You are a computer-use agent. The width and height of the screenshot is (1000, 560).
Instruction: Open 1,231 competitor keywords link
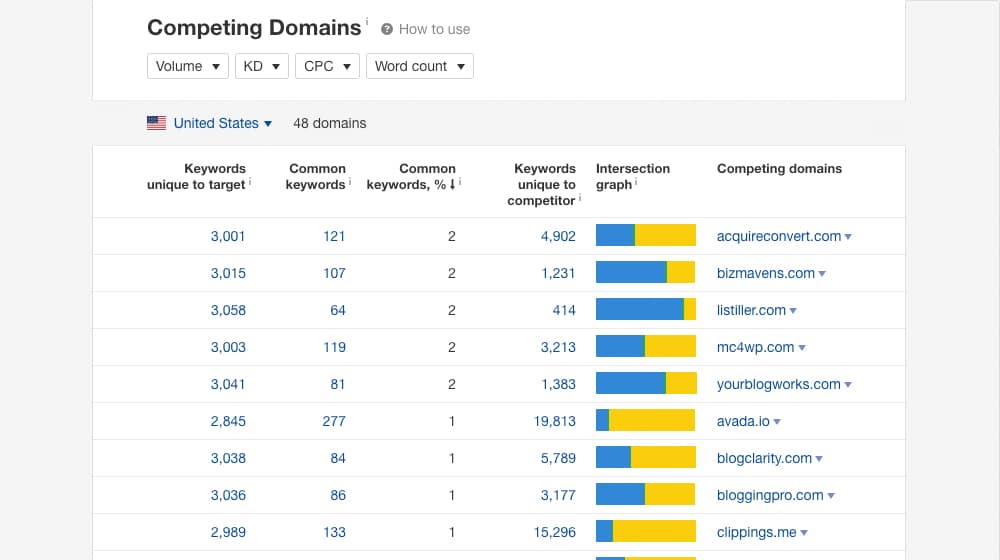point(558,273)
